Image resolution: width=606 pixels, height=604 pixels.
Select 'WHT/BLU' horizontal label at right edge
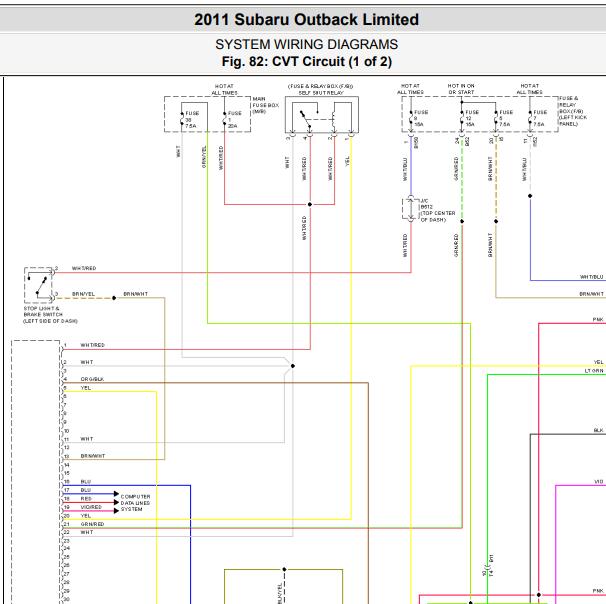click(592, 277)
